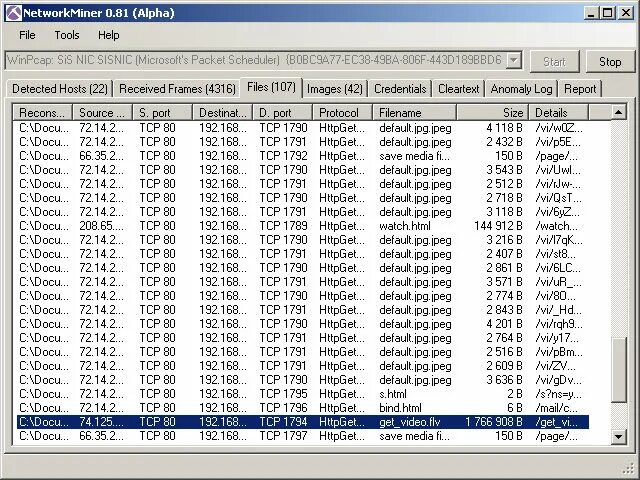Select the row with size 3 543 B
Viewport: 640px width, 480px height.
pos(302,170)
